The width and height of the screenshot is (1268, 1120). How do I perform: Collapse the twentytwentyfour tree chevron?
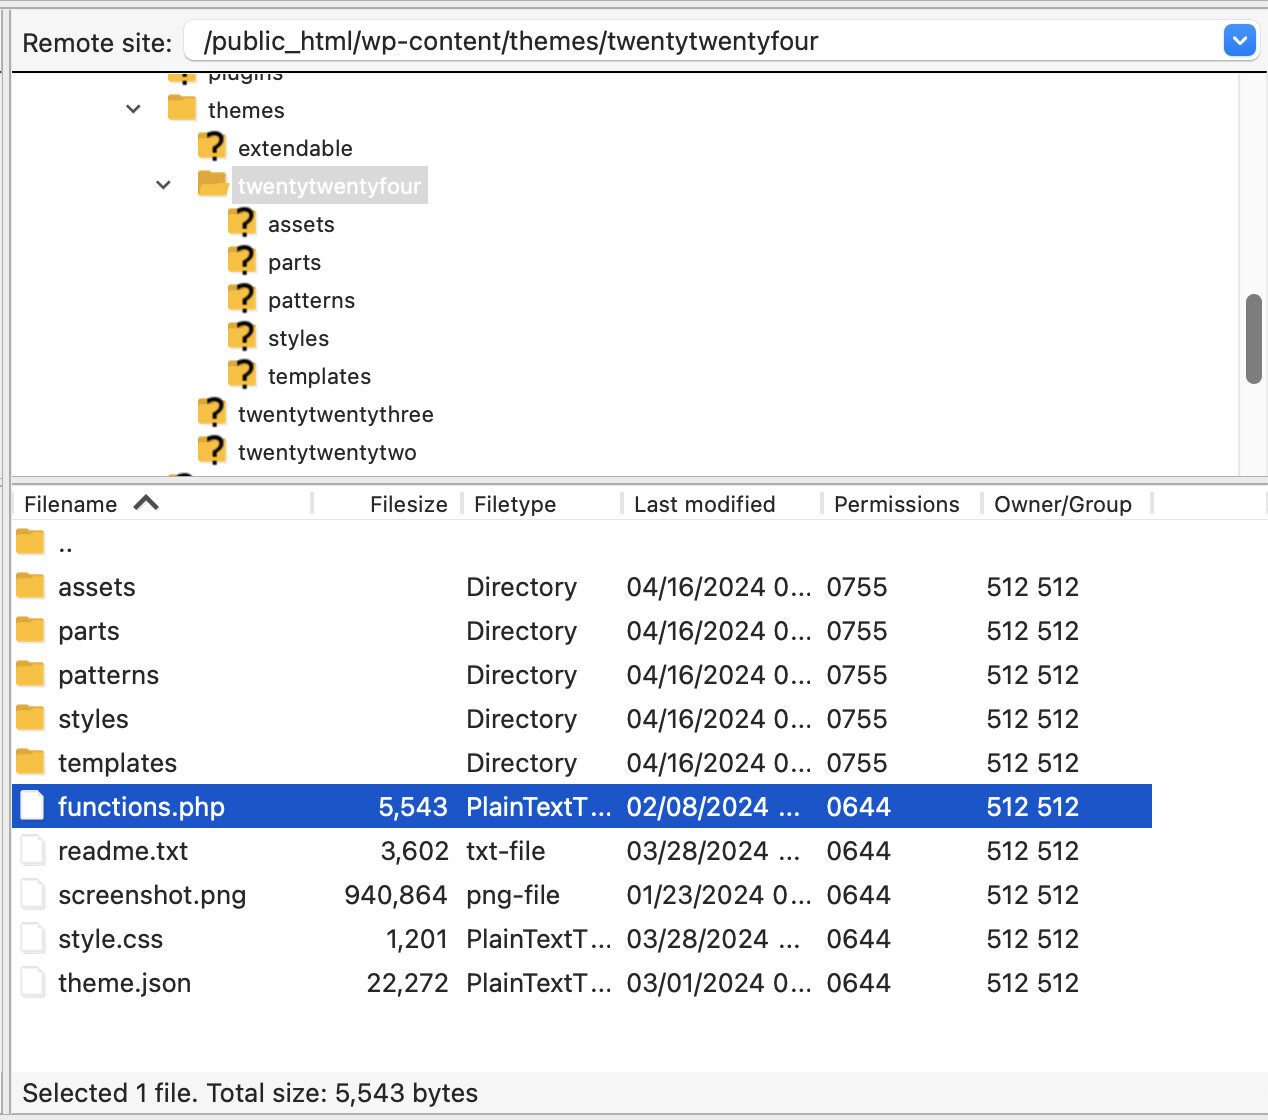click(x=164, y=185)
